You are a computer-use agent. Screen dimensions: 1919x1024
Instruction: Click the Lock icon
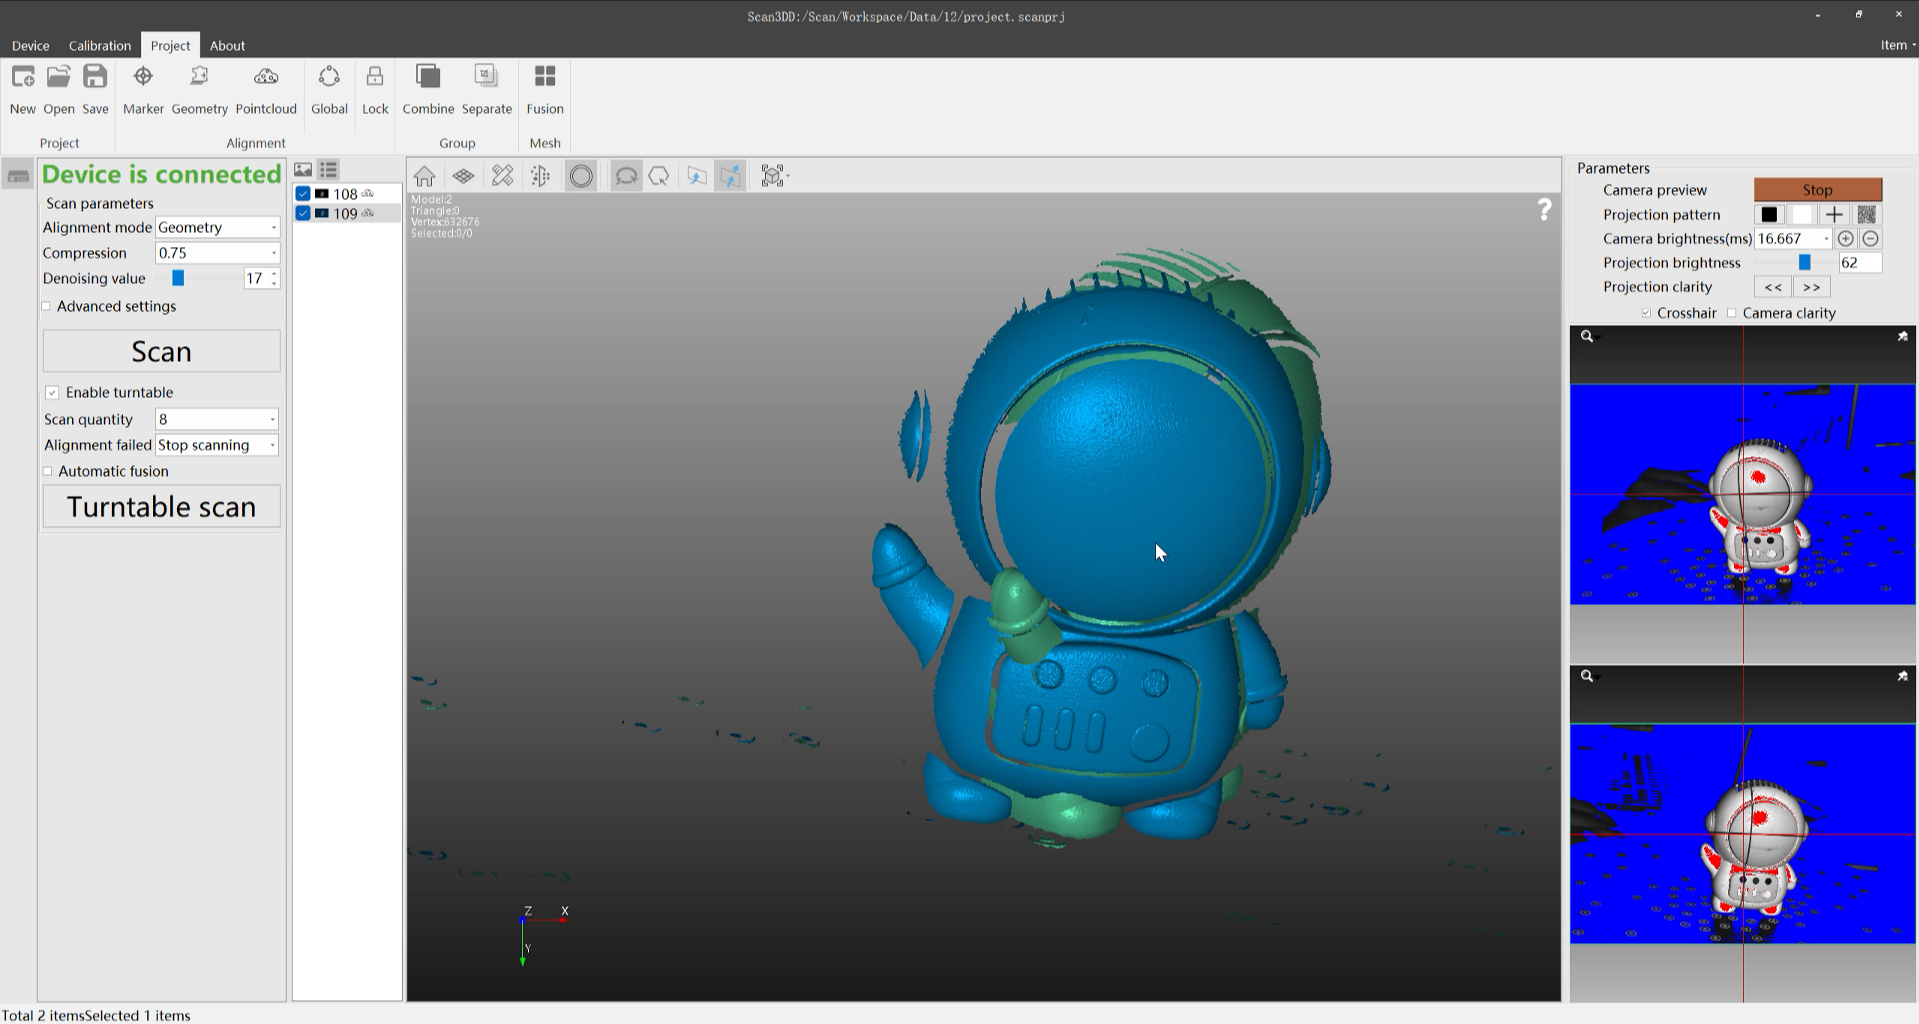tap(375, 90)
